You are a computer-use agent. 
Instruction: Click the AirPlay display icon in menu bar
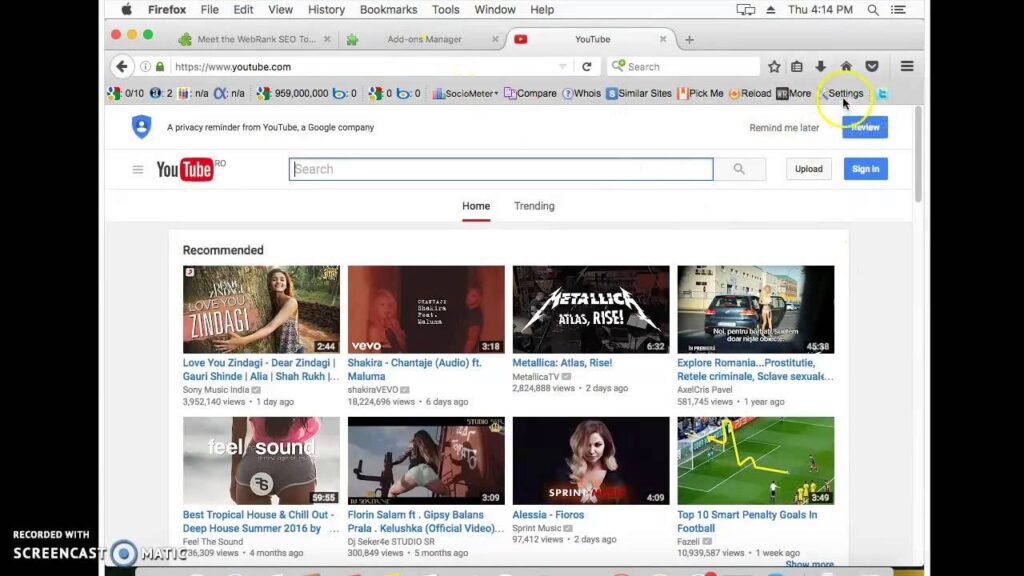click(x=745, y=10)
